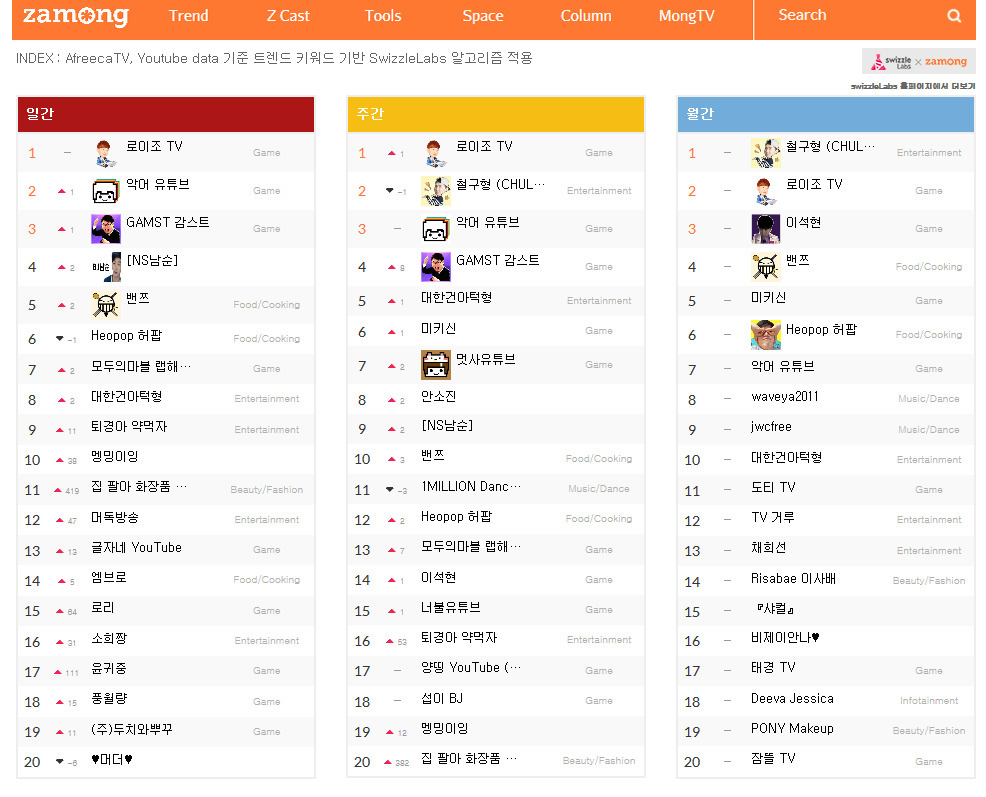Click the search magnifier icon
Image resolution: width=986 pixels, height=797 pixels.
pyautogui.click(x=954, y=16)
